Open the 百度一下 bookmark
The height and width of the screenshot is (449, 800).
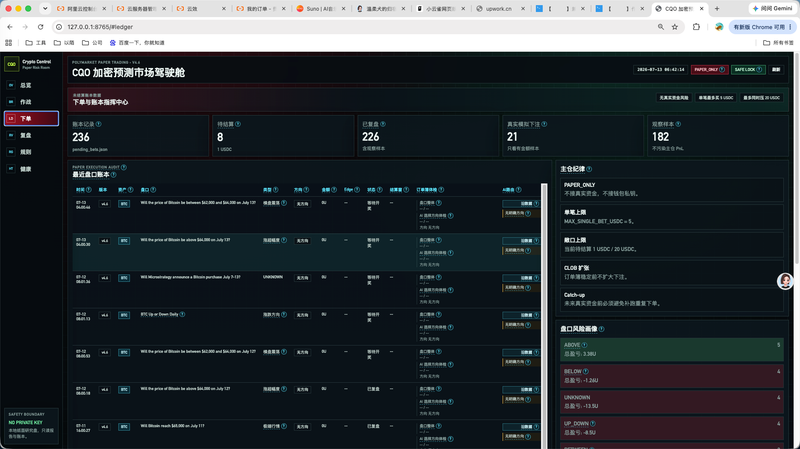pyautogui.click(x=137, y=43)
